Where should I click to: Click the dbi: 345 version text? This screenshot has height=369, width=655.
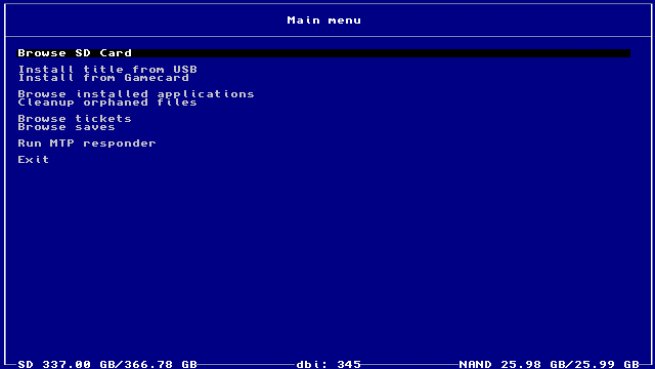[x=328, y=364]
